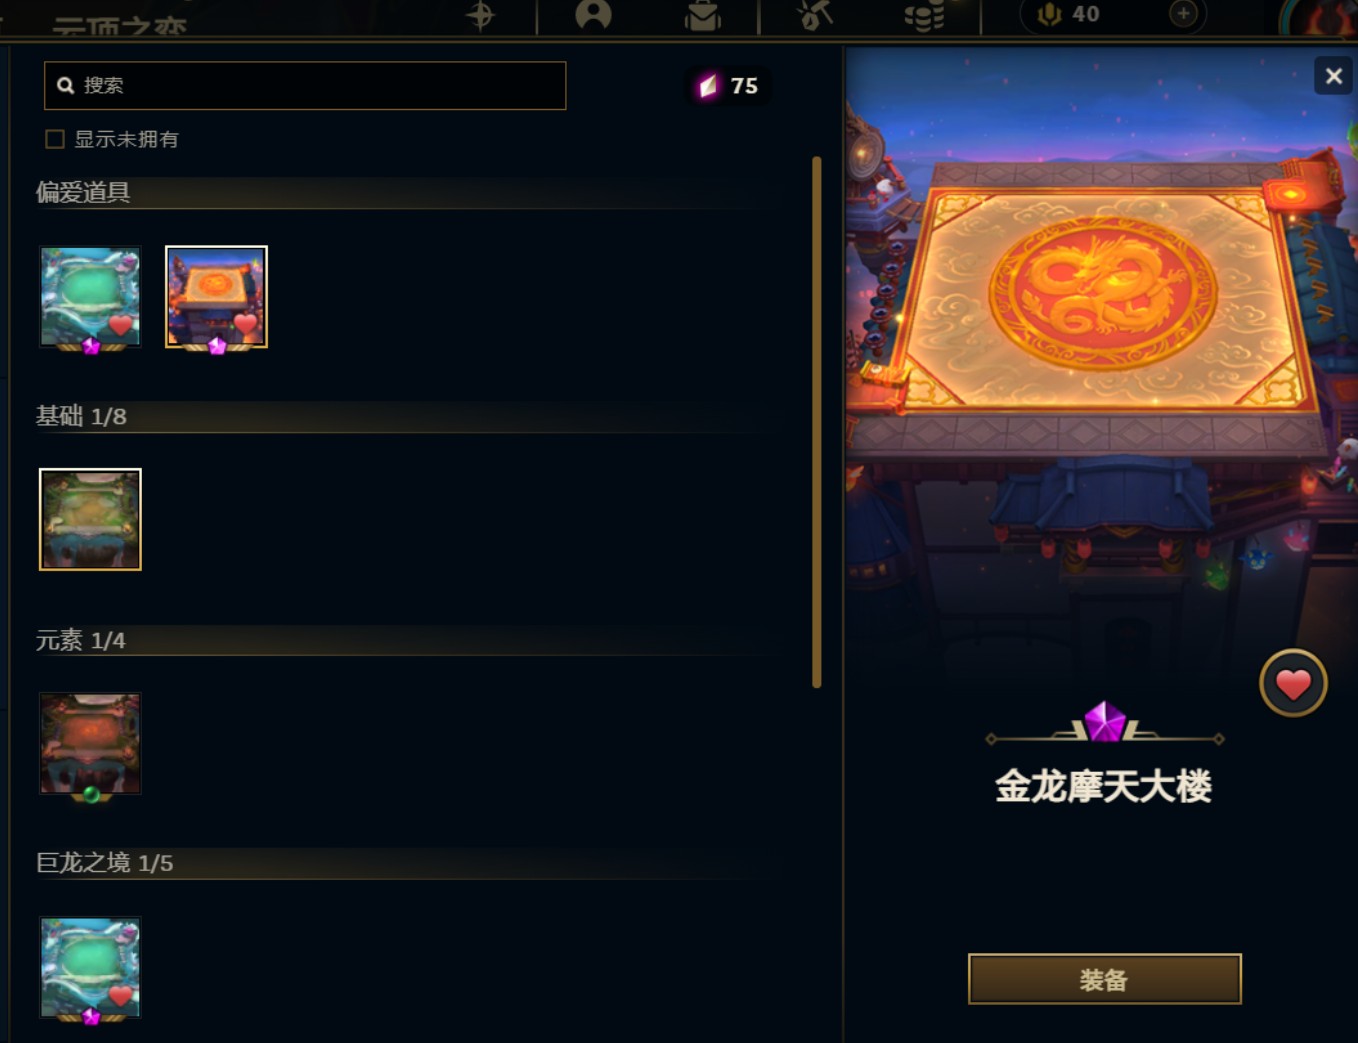
Task: Click the star shard balance showing 75
Action: click(728, 86)
